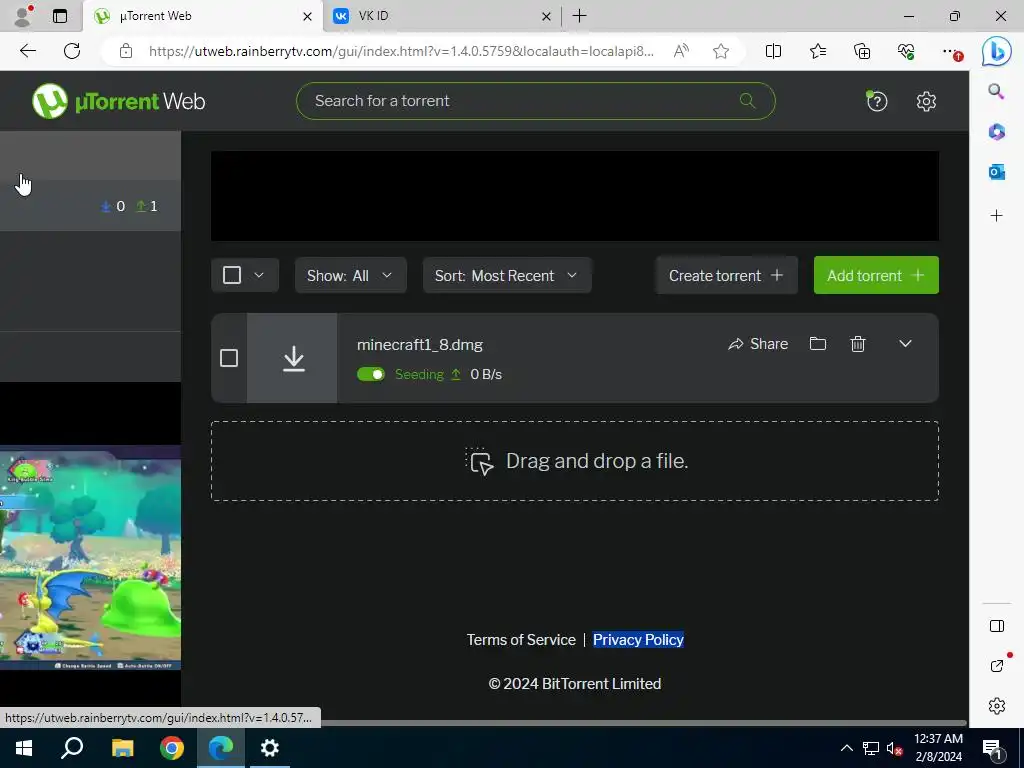Click the horizontal page scrollbar

[643, 722]
